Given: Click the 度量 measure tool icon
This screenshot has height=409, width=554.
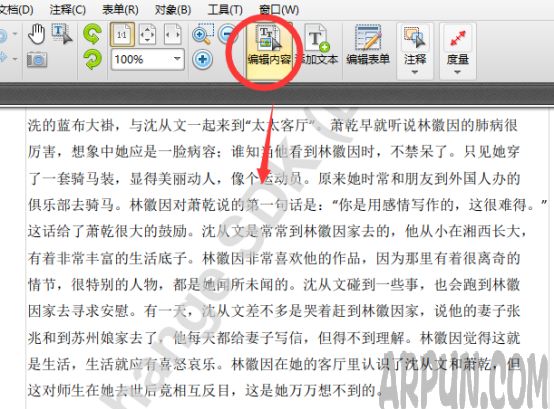Looking at the screenshot, I should pos(457,37).
